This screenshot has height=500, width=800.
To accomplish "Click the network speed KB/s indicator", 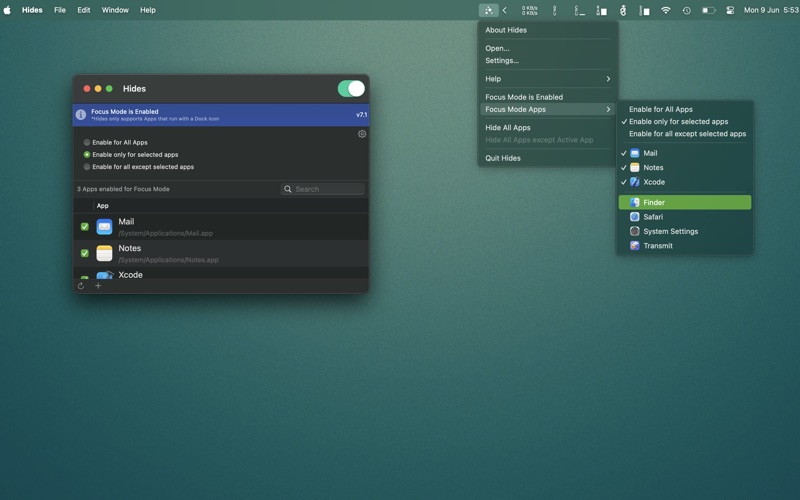I will [x=529, y=10].
